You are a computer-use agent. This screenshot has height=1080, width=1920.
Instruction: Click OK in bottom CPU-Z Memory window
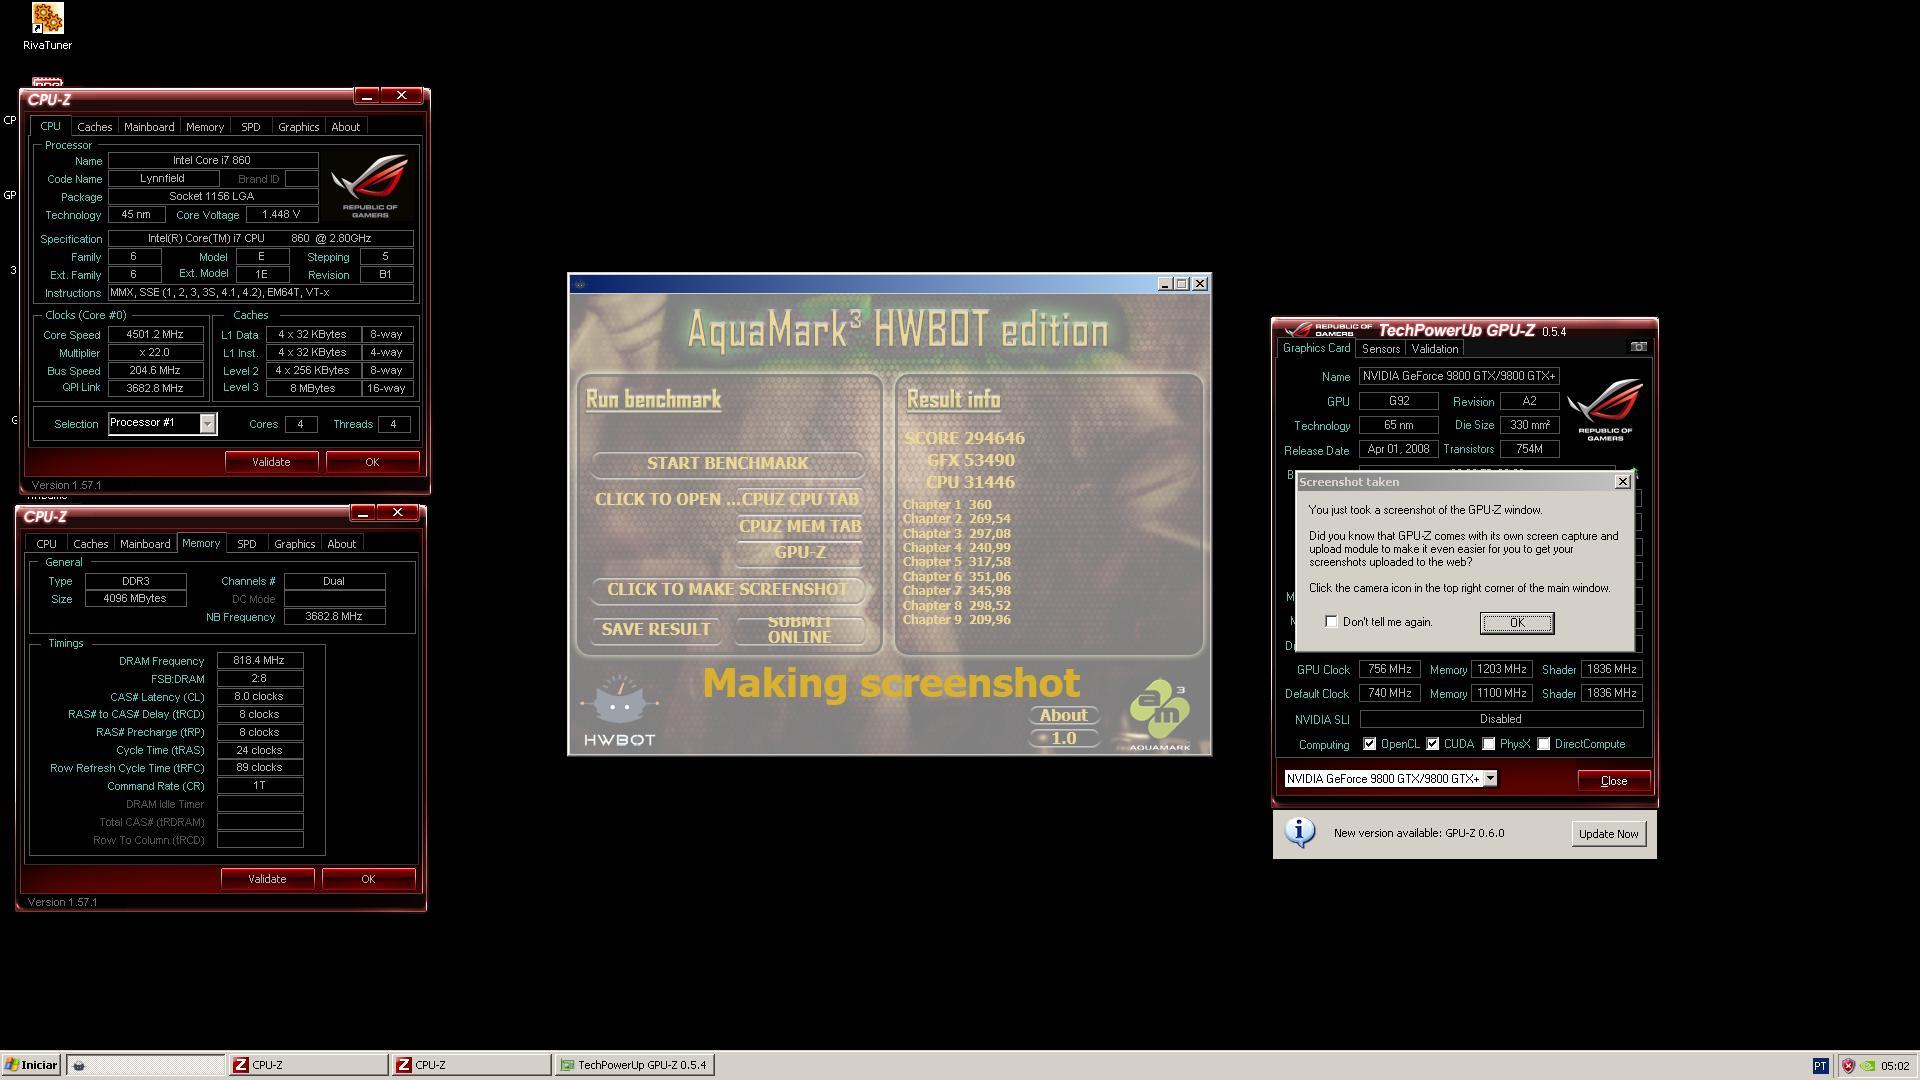[x=368, y=879]
